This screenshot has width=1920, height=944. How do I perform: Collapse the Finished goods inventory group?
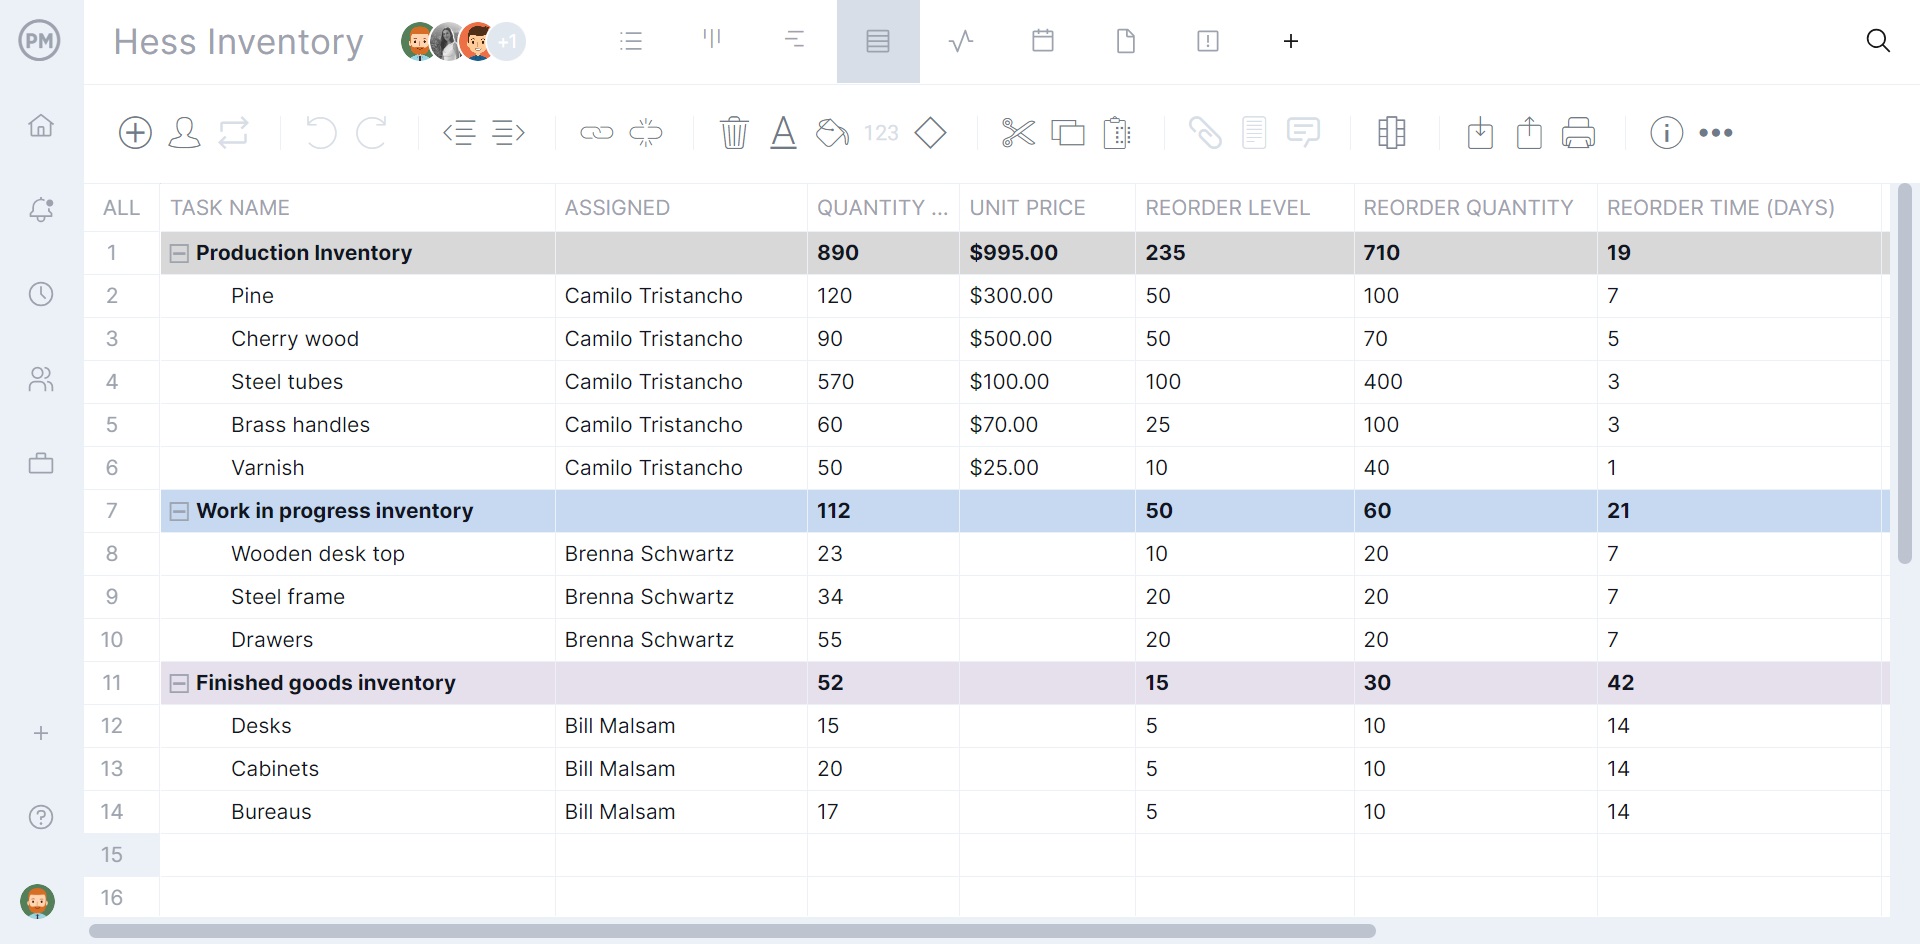pos(179,683)
